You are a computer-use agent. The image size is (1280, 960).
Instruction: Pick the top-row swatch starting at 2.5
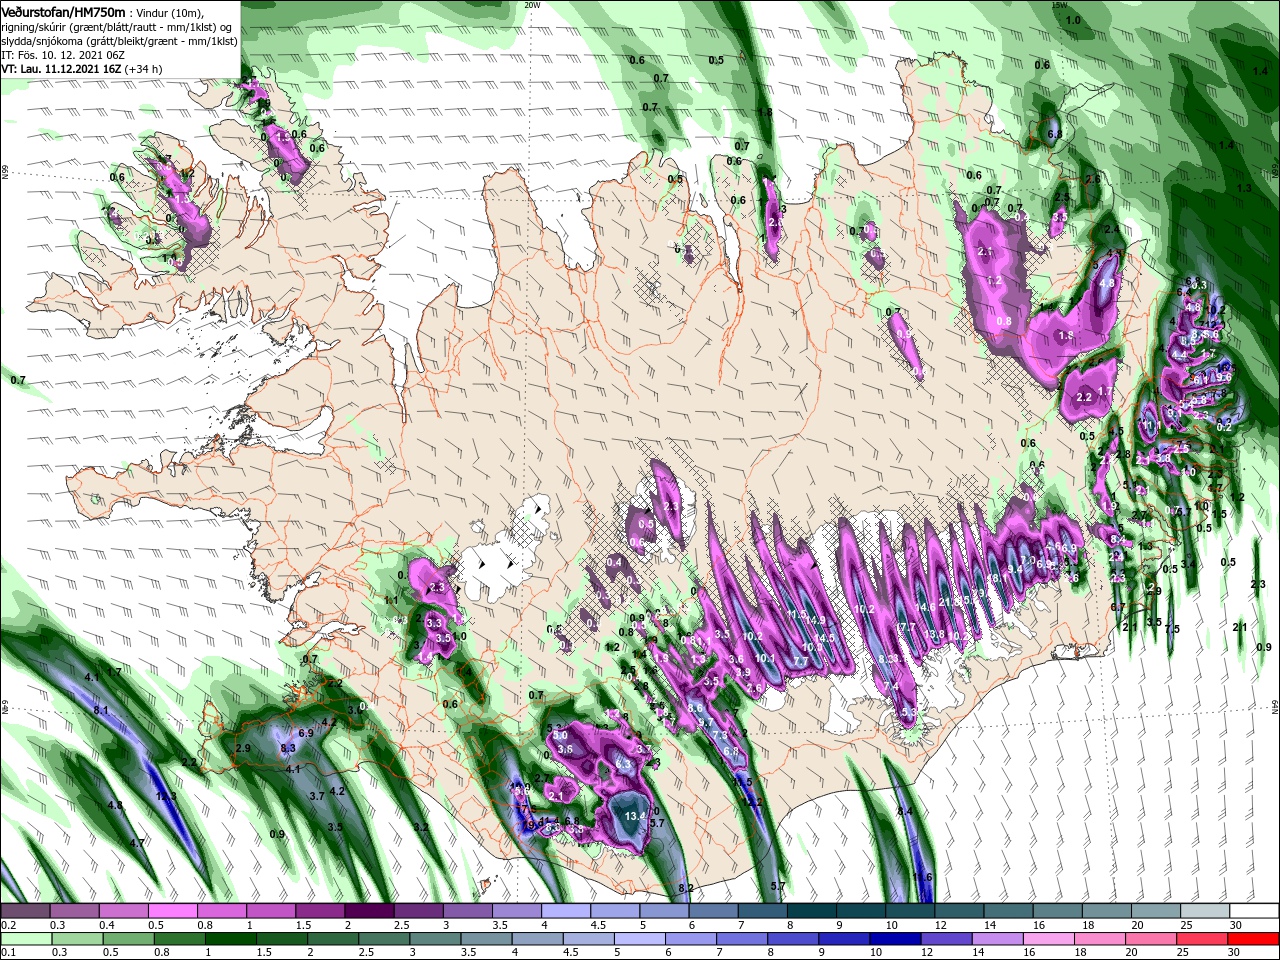[x=418, y=911]
